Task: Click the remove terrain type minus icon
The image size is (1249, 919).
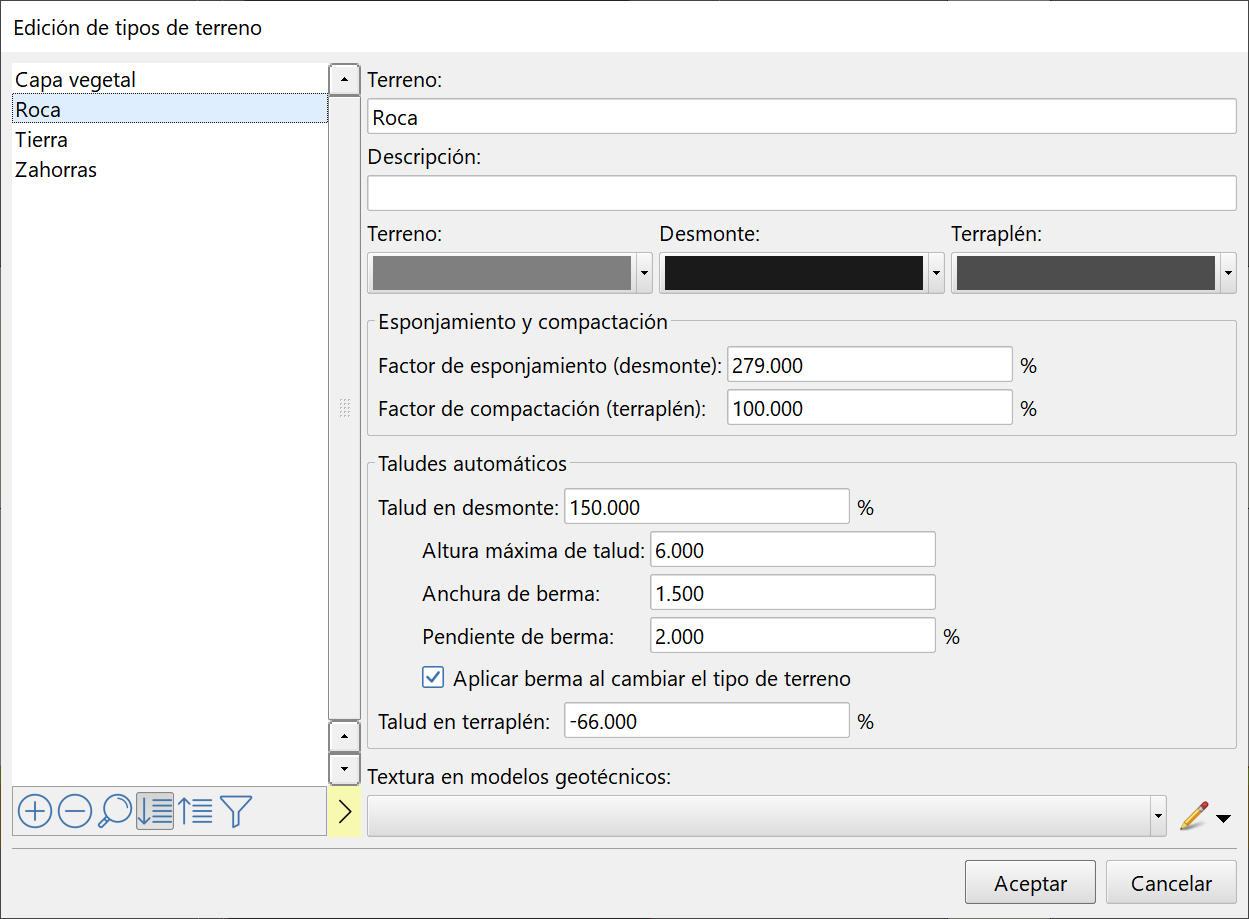Action: [75, 811]
